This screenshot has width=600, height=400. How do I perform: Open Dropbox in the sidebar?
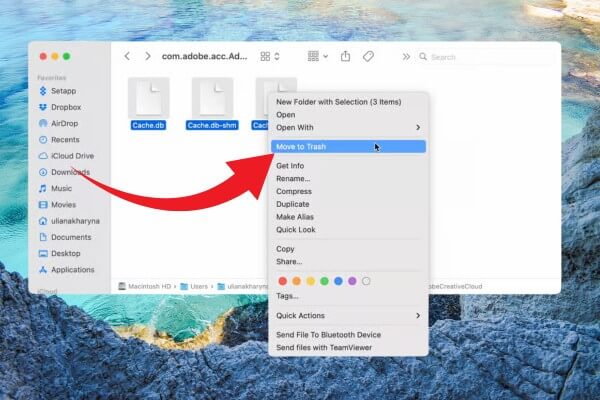pyautogui.click(x=65, y=107)
